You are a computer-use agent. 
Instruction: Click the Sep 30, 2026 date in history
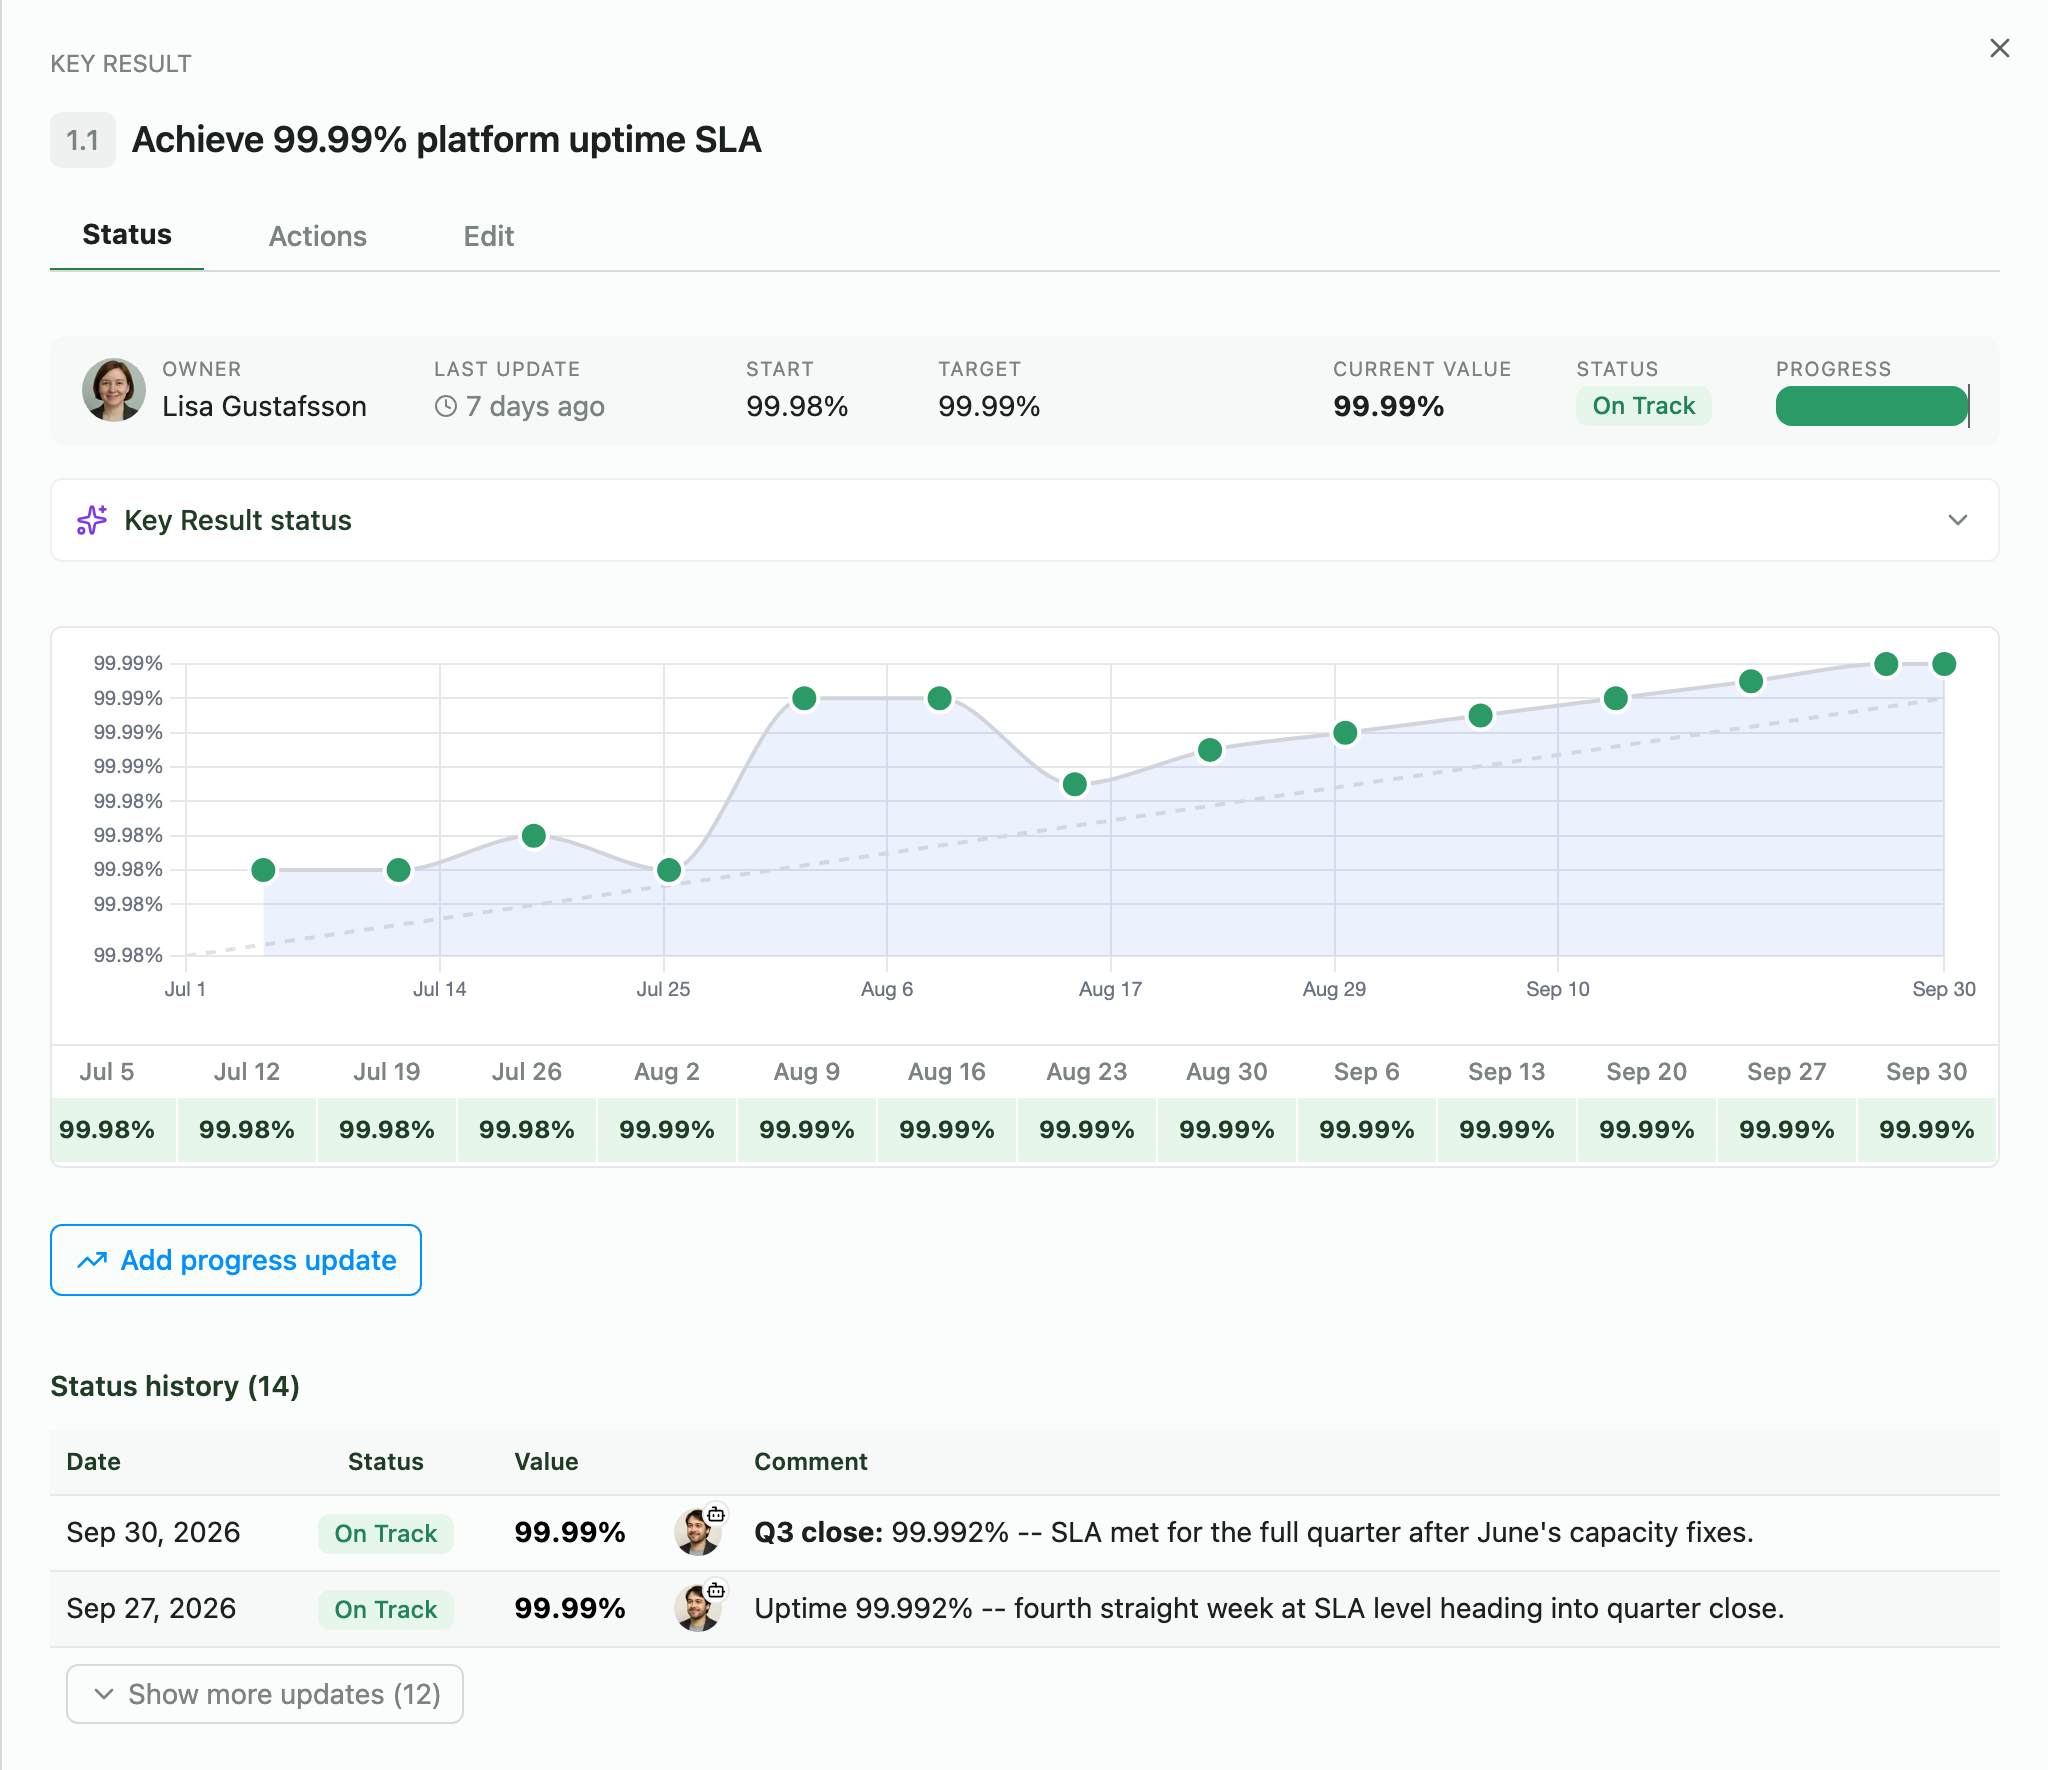pyautogui.click(x=153, y=1533)
